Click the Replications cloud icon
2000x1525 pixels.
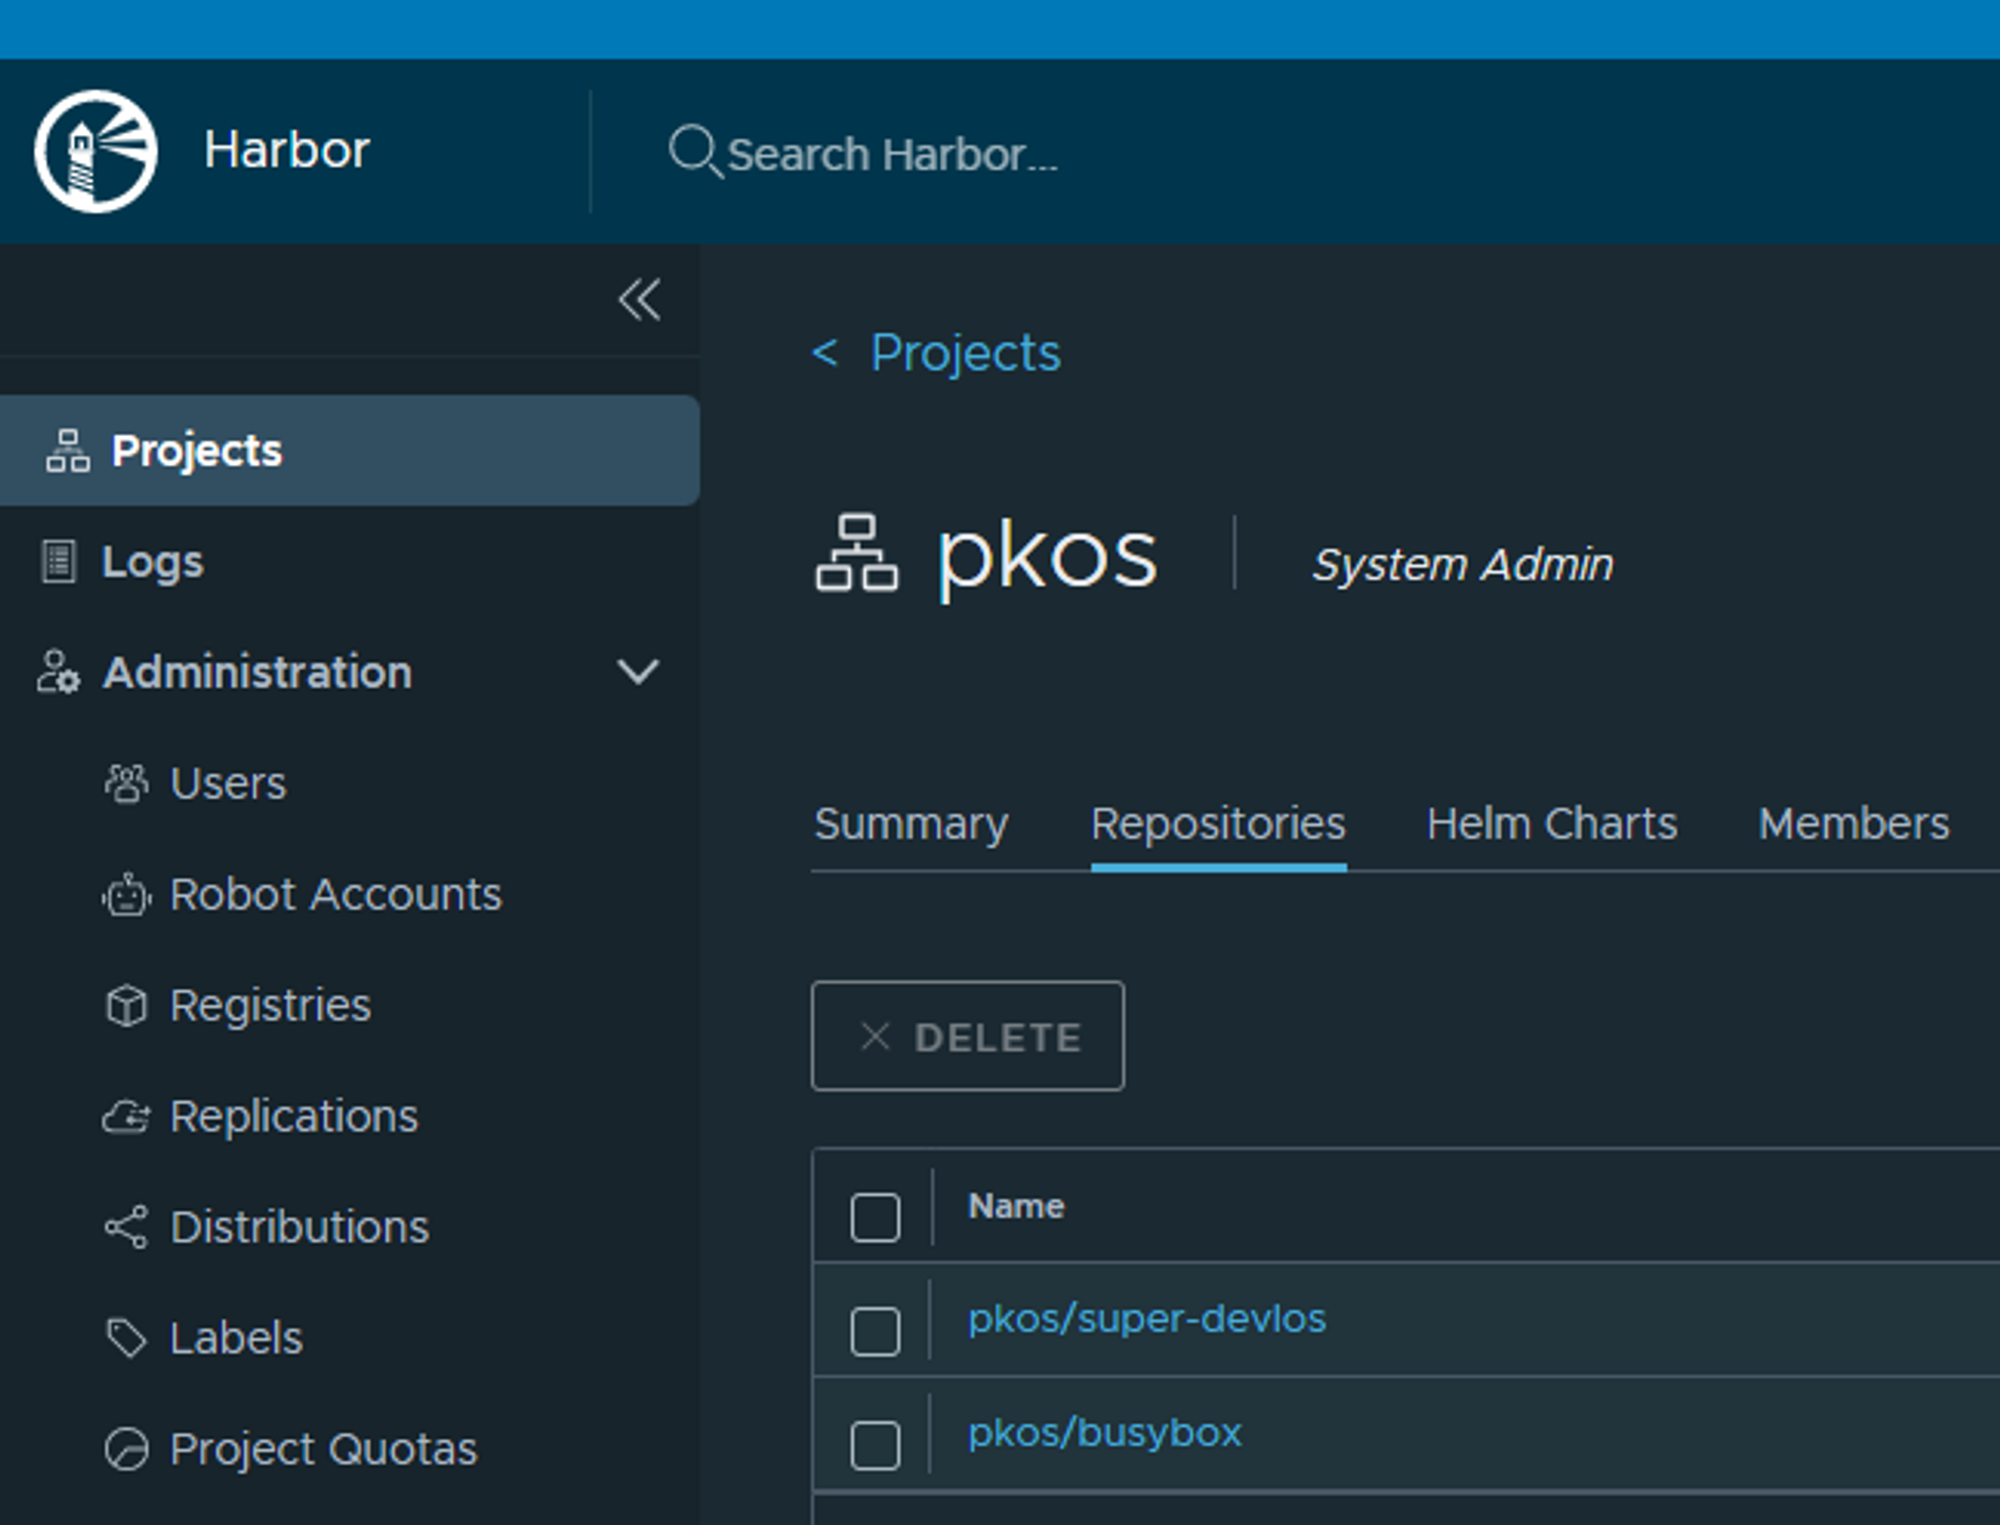(126, 1116)
